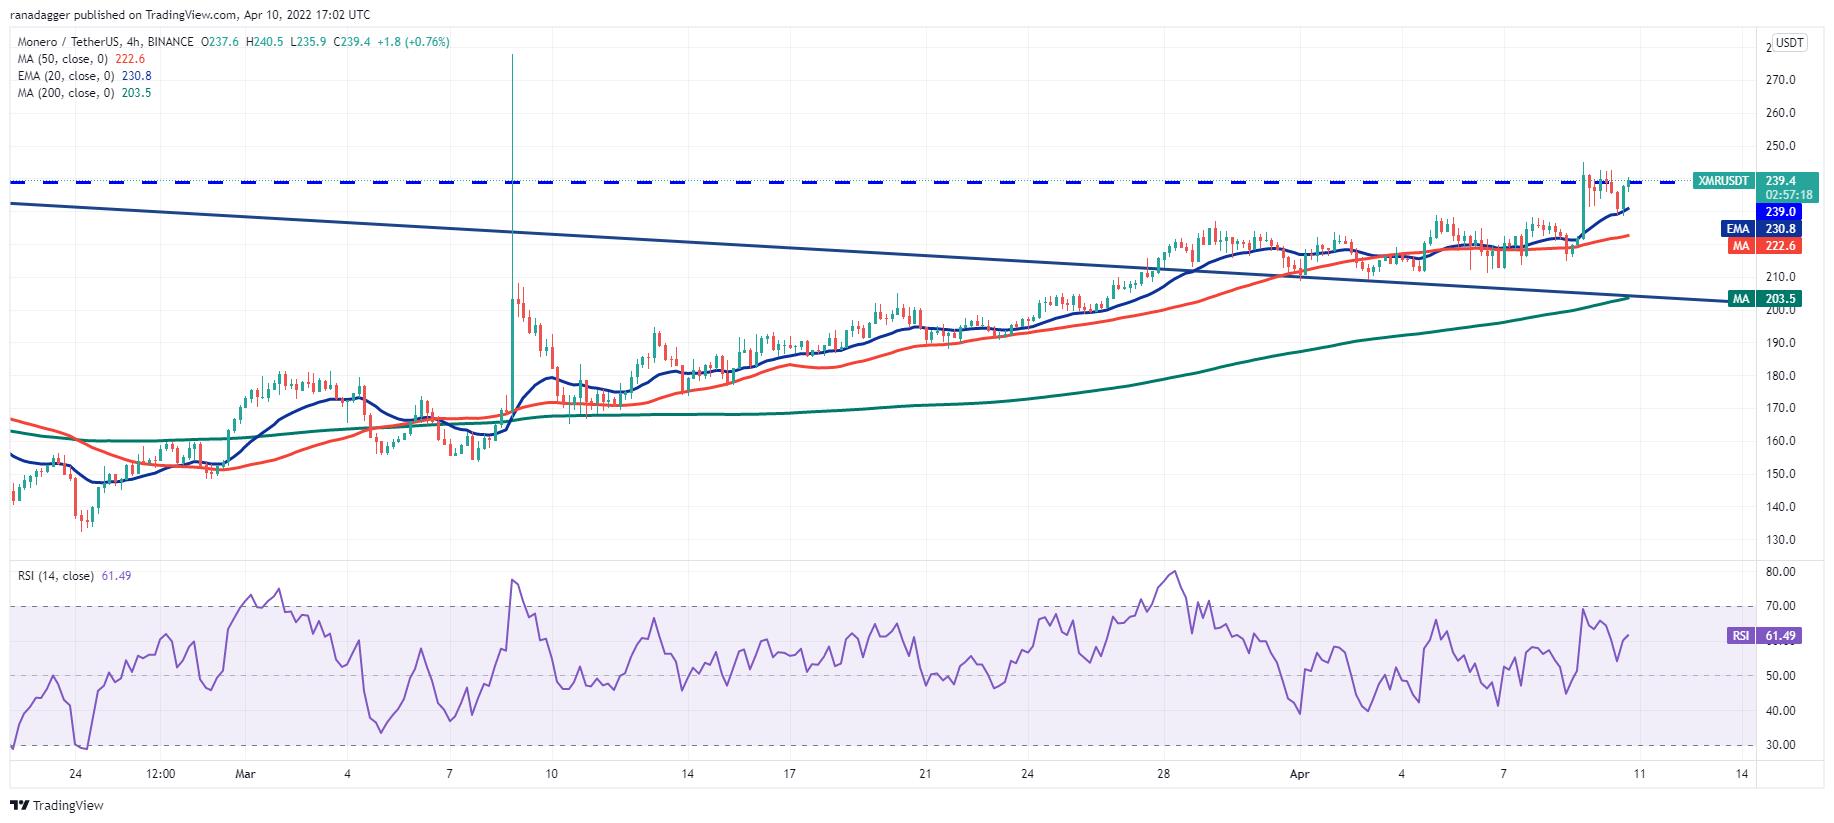Image resolution: width=1834 pixels, height=823 pixels.
Task: Open the USDT currency selector
Action: 1789,43
